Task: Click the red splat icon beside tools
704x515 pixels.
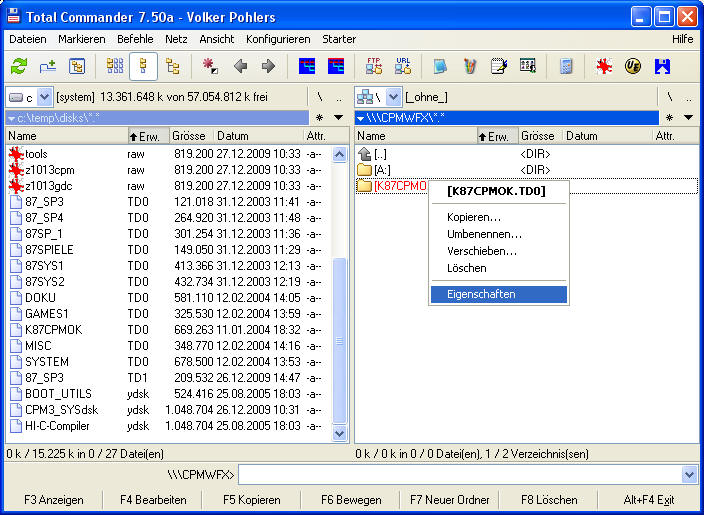Action: (x=16, y=154)
